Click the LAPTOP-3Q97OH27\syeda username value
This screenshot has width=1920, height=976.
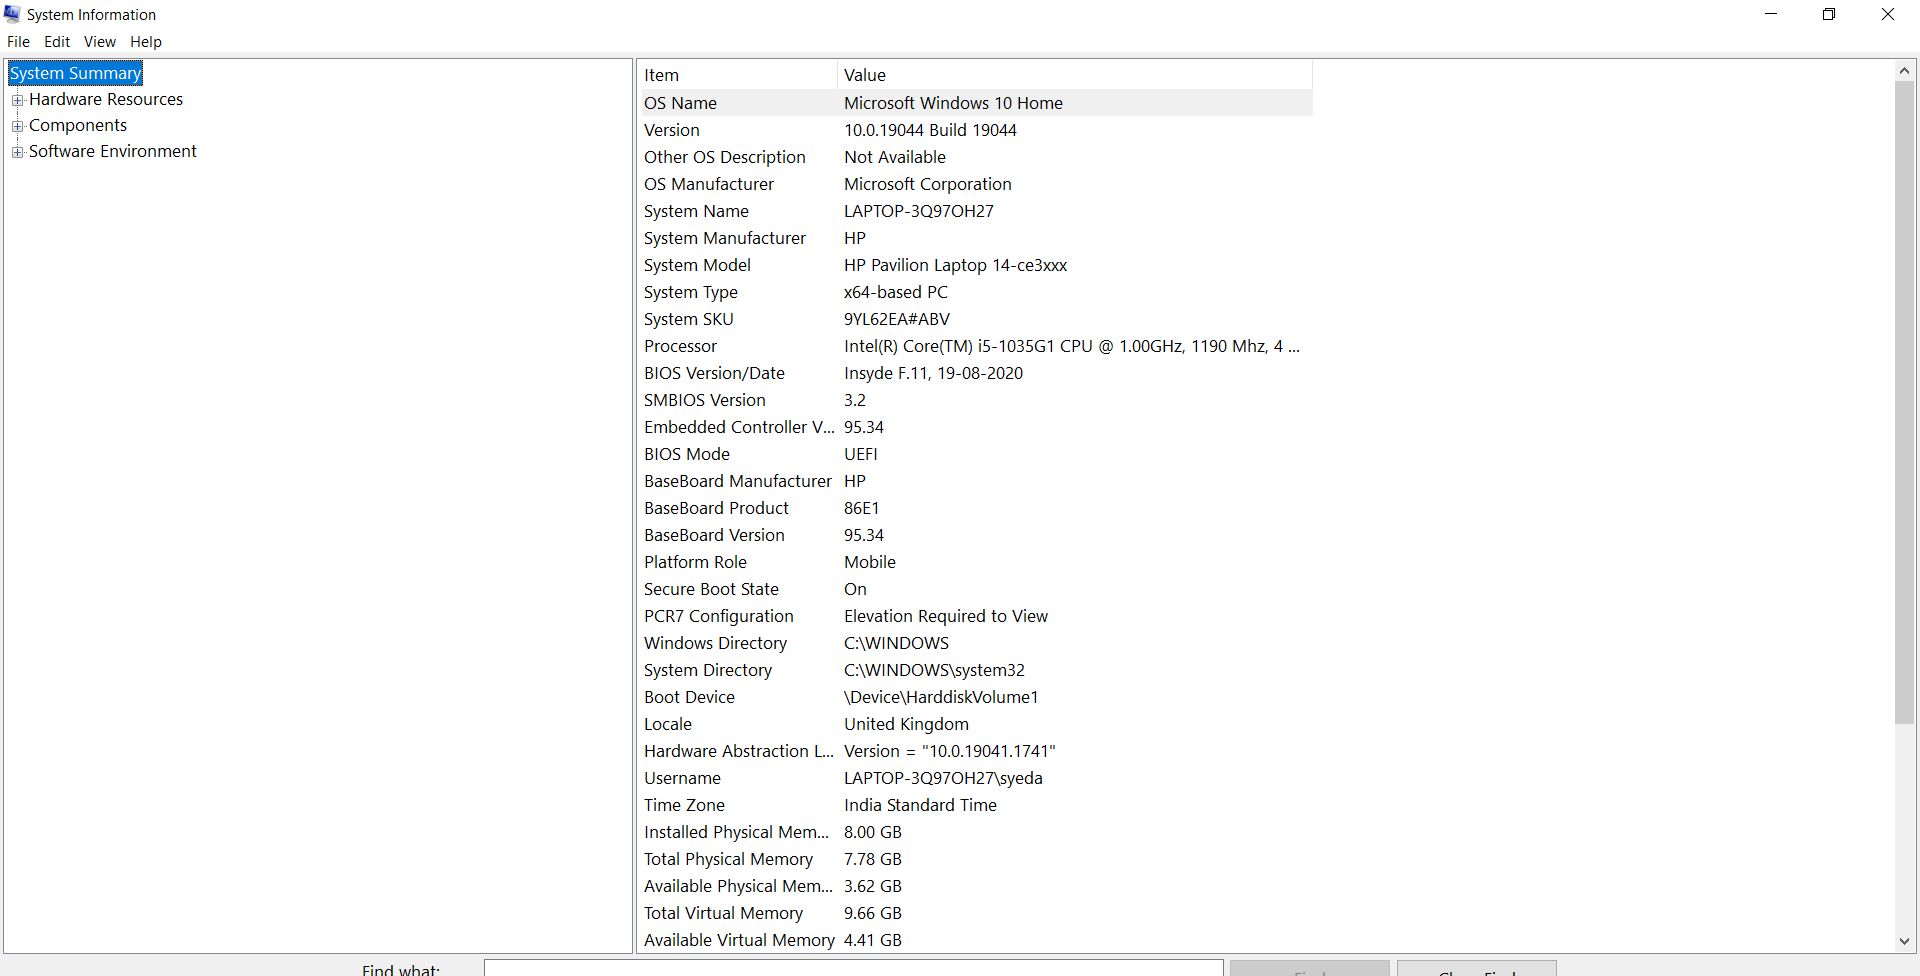(x=943, y=778)
